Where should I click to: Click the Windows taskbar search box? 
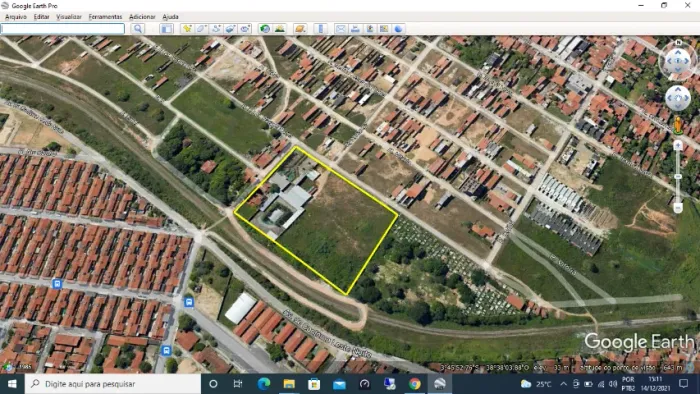[112, 384]
